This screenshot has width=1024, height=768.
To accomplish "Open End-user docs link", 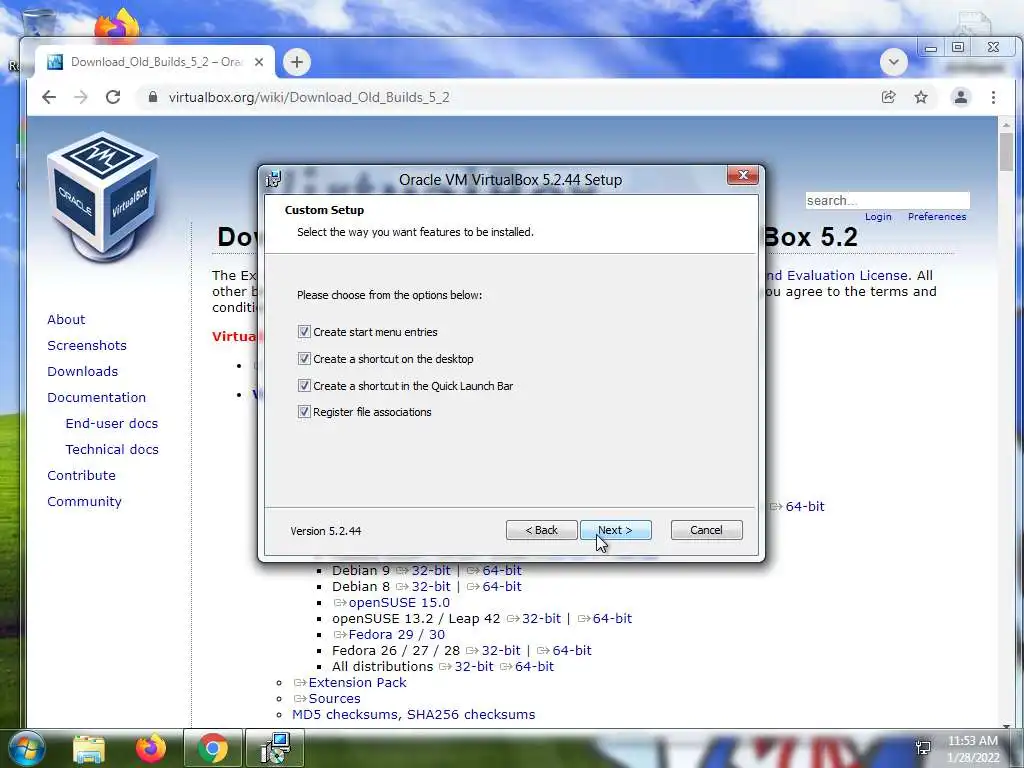I will pyautogui.click(x=112, y=423).
